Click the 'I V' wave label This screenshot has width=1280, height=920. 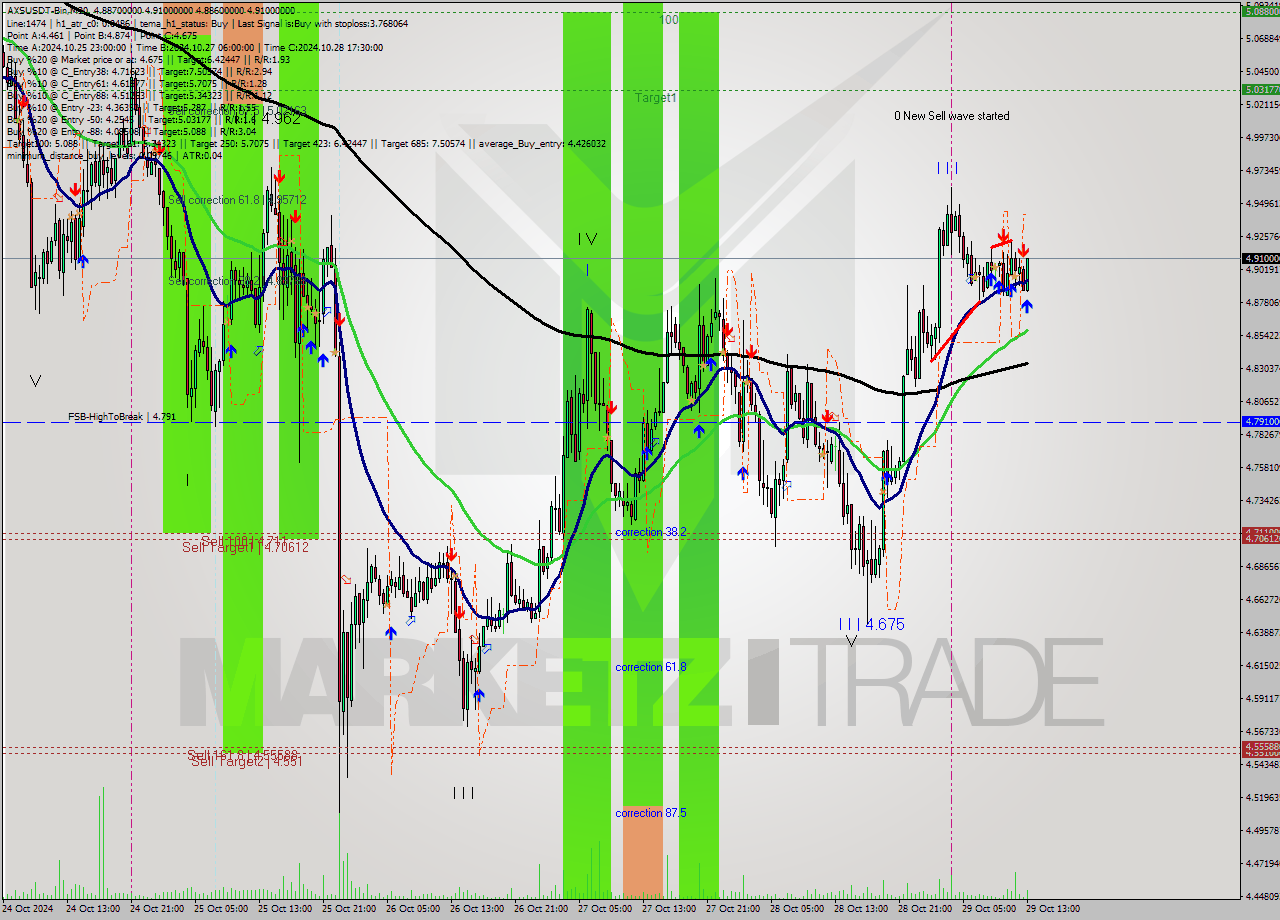tap(587, 239)
